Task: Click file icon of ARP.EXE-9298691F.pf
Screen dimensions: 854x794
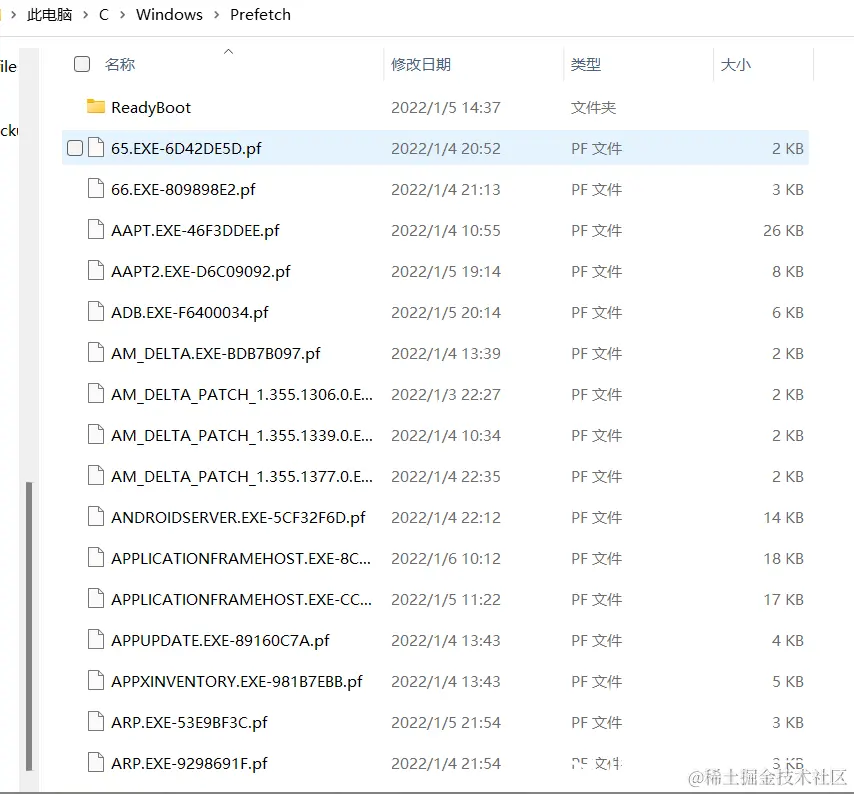Action: click(96, 762)
